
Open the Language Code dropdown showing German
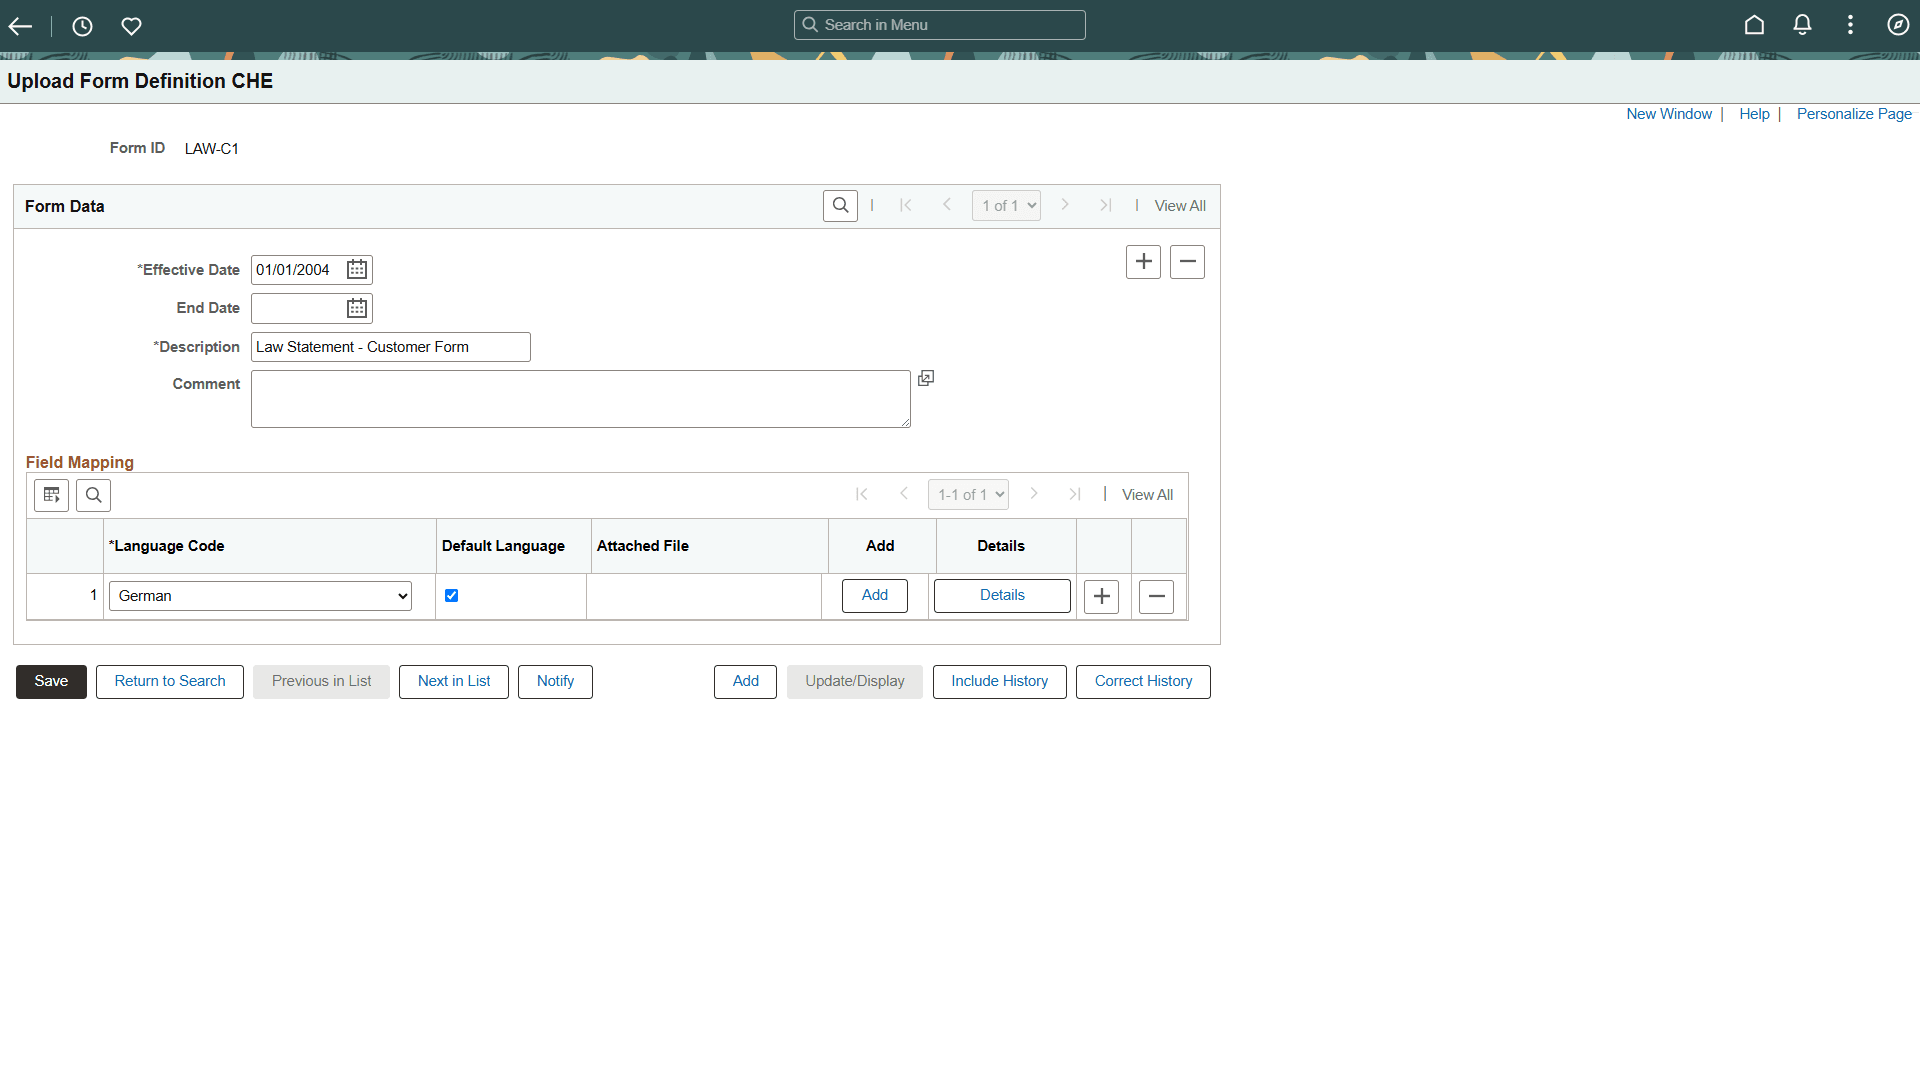[260, 596]
